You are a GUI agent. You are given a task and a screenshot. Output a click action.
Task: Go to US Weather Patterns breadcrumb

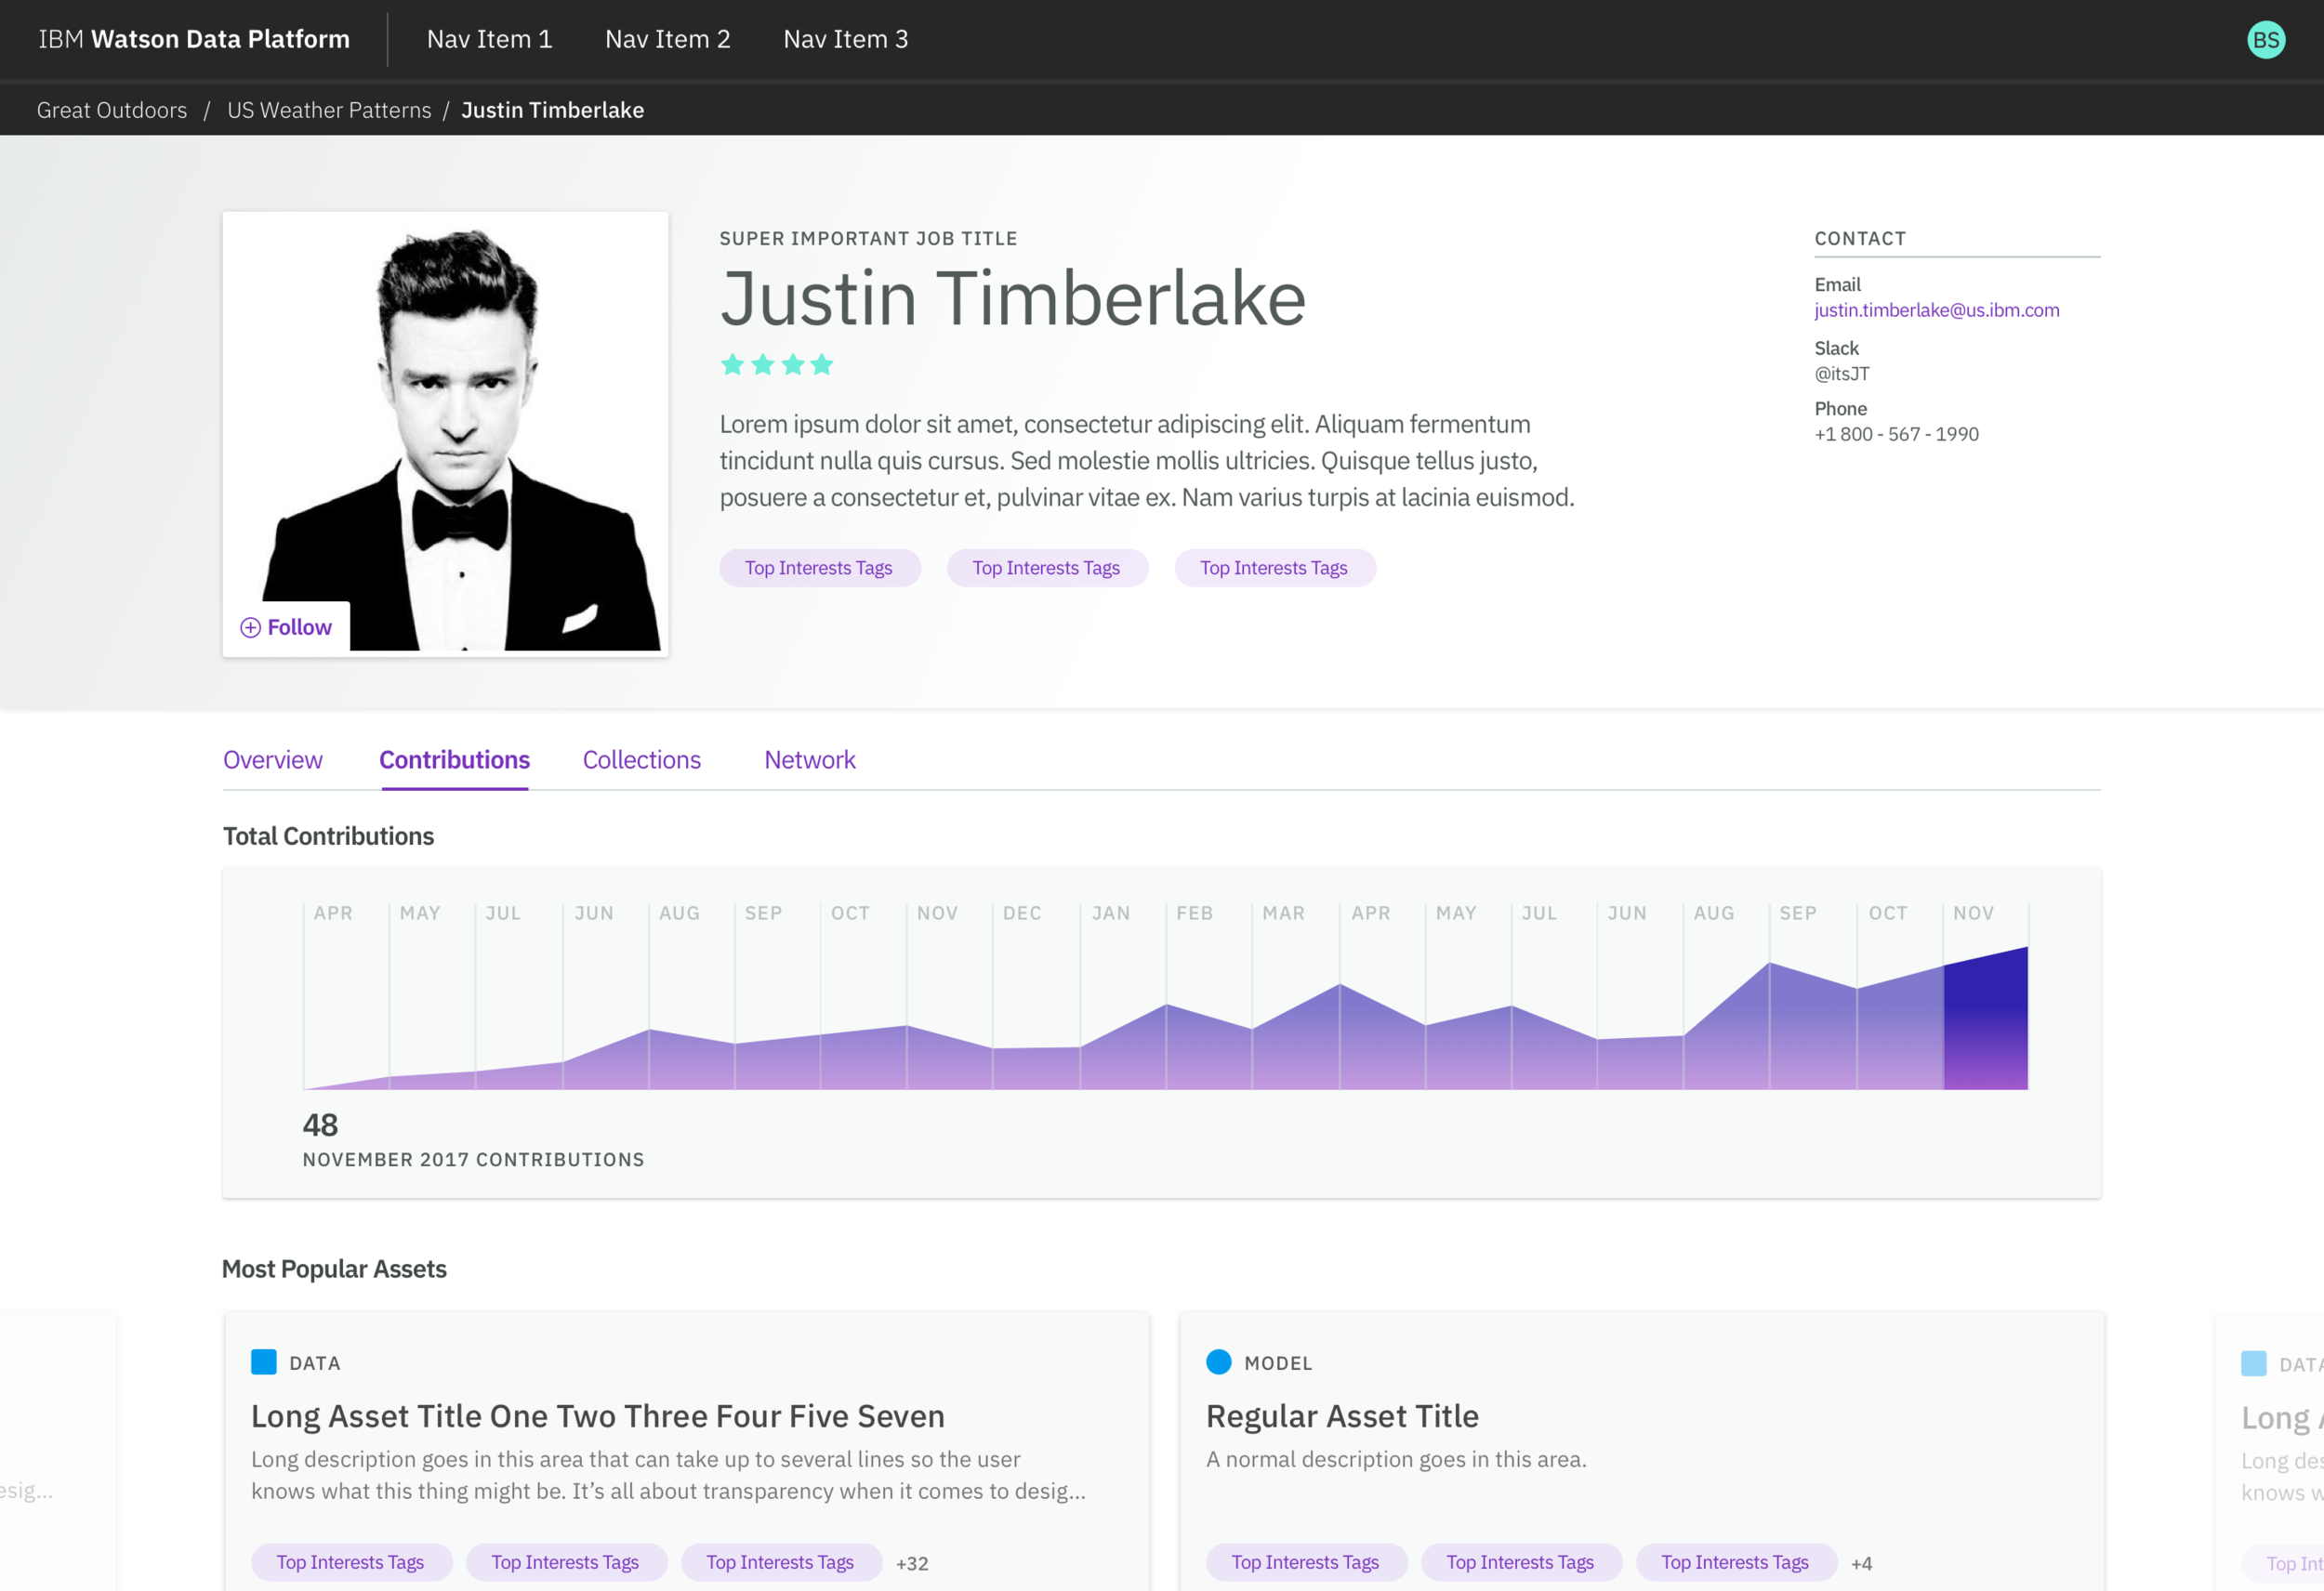[329, 110]
